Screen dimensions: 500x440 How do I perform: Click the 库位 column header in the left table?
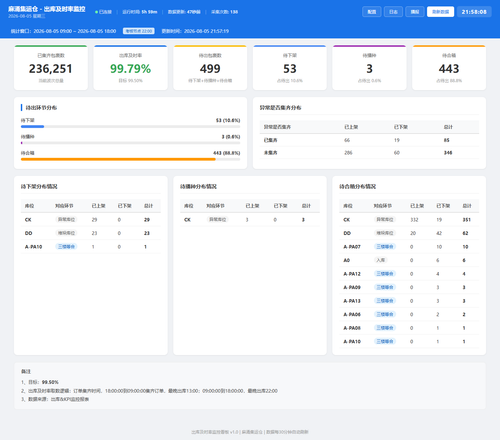click(x=29, y=206)
